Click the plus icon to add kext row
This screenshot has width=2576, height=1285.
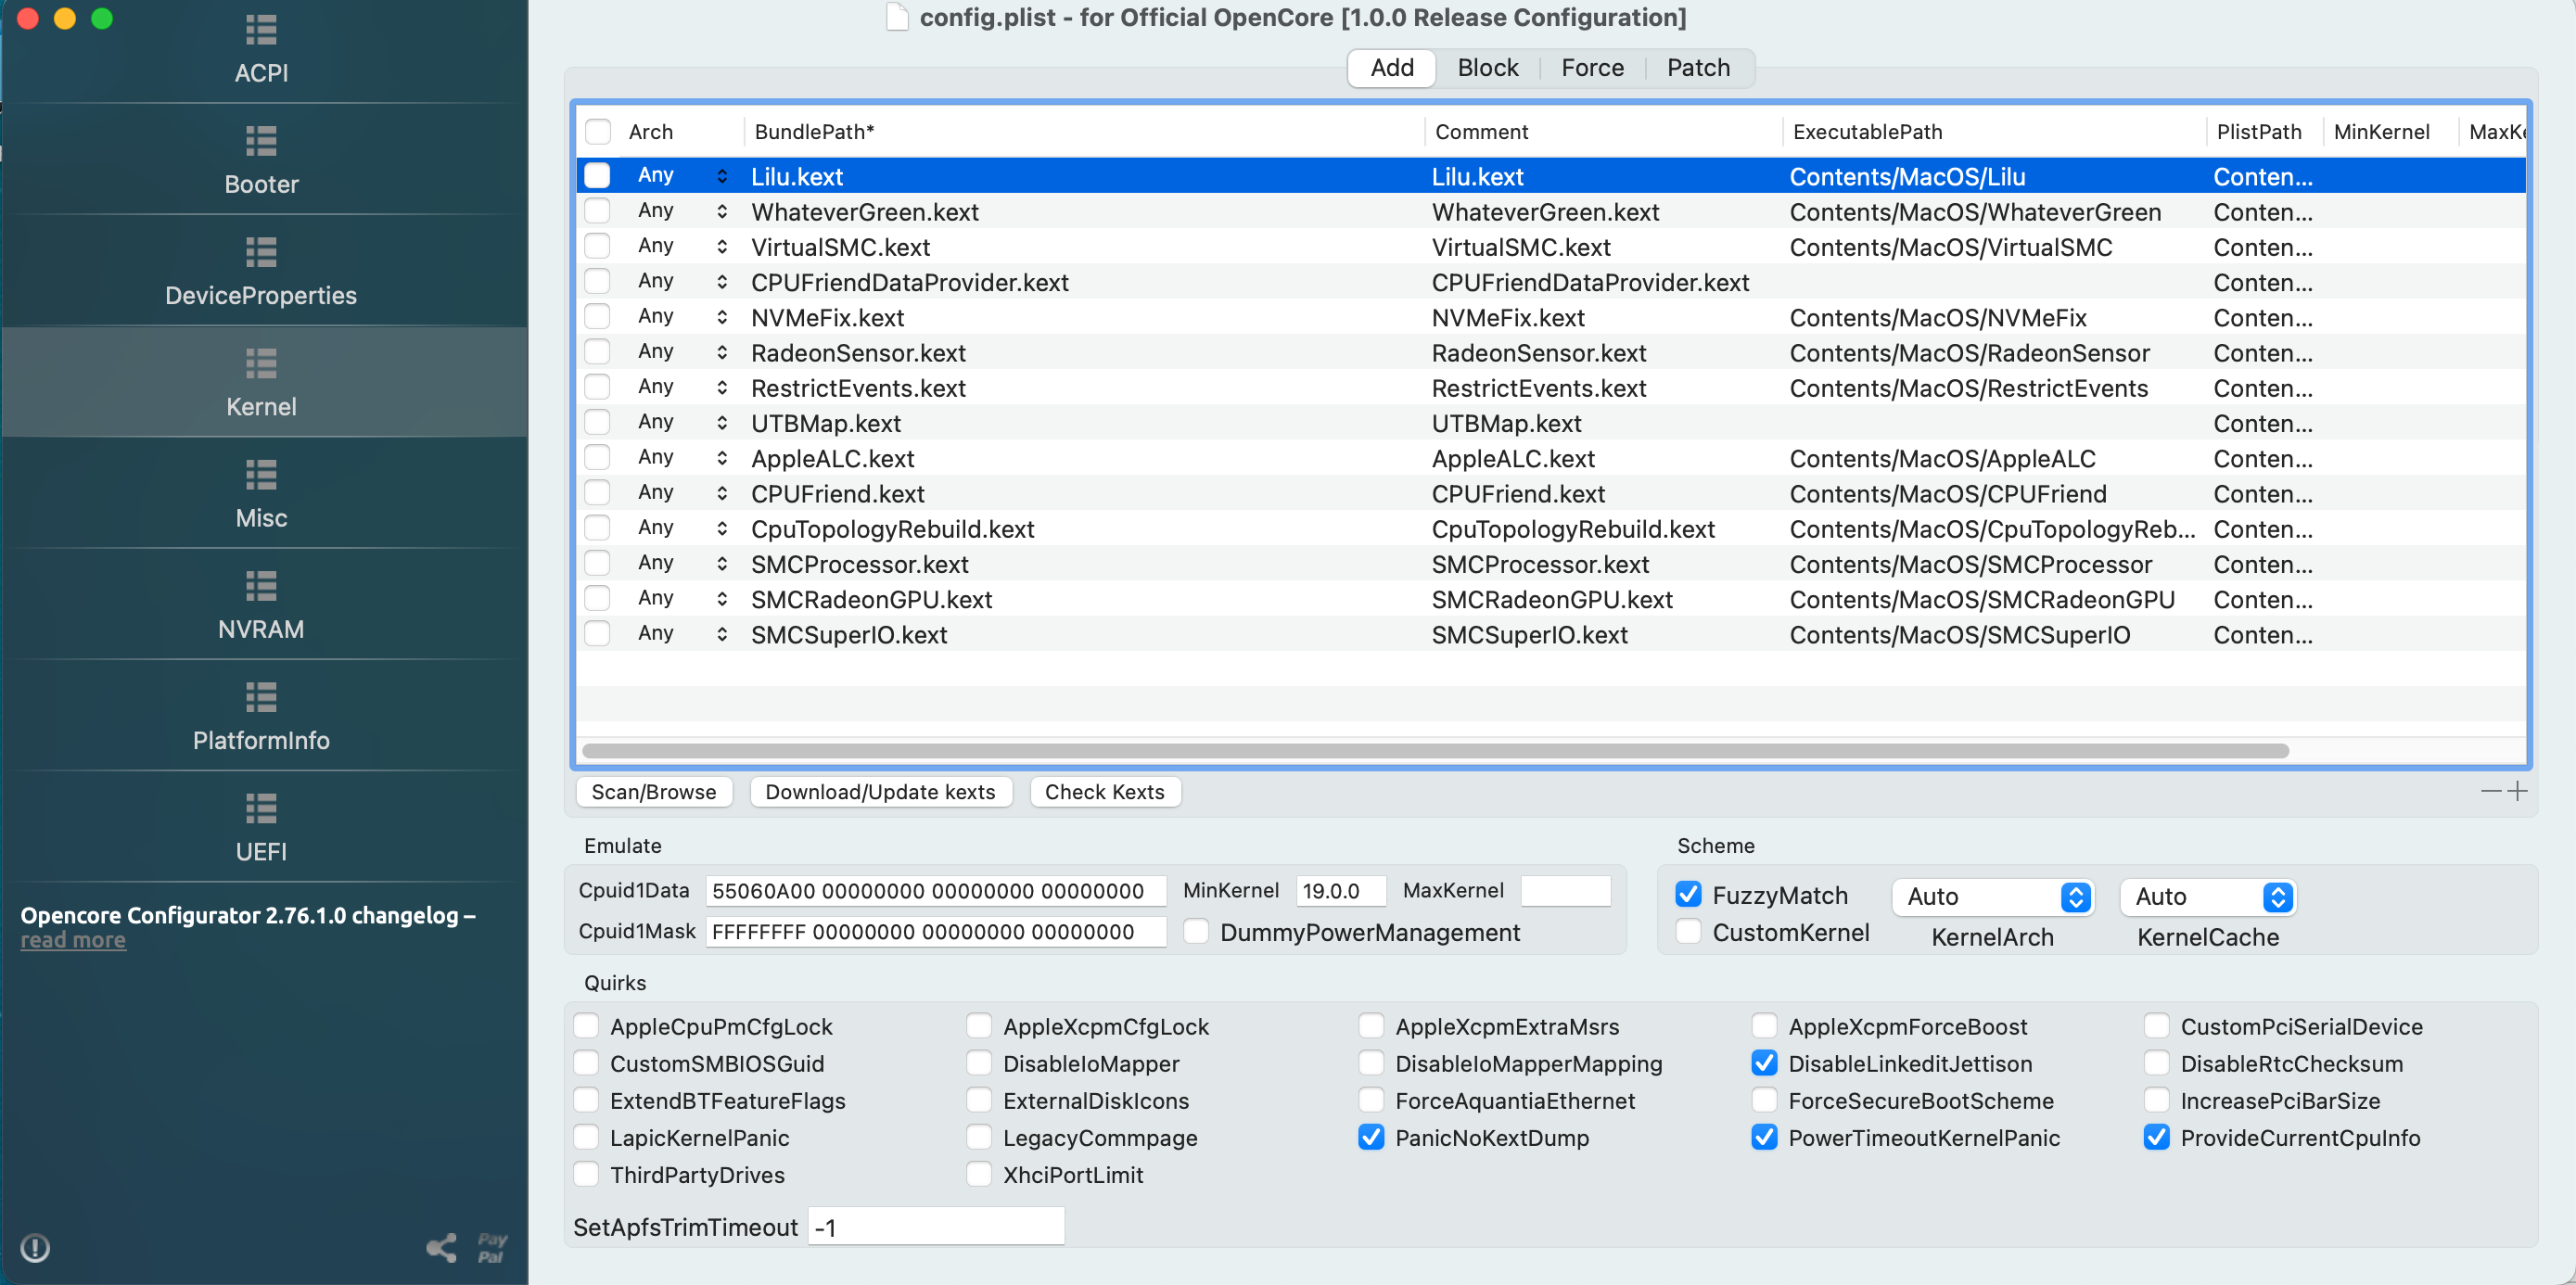tap(2518, 791)
